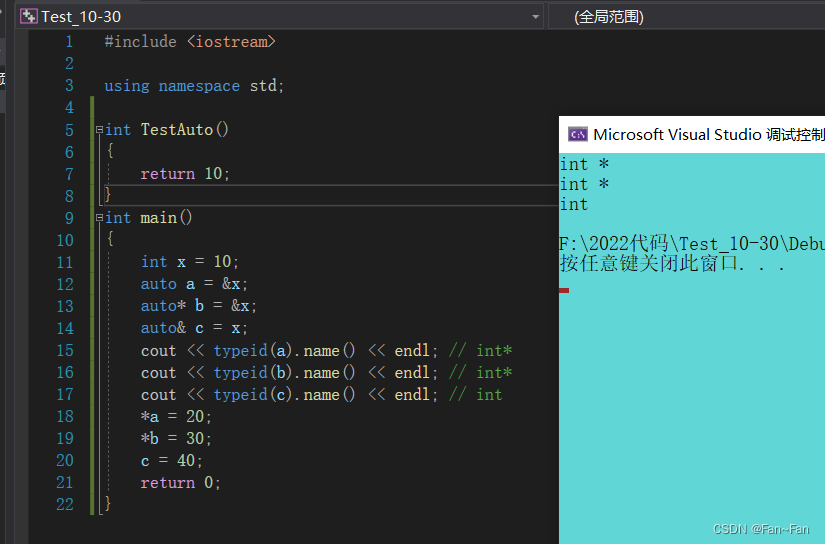Click the Test_10-30 project icon
Image resolution: width=825 pixels, height=544 pixels.
pyautogui.click(x=29, y=16)
